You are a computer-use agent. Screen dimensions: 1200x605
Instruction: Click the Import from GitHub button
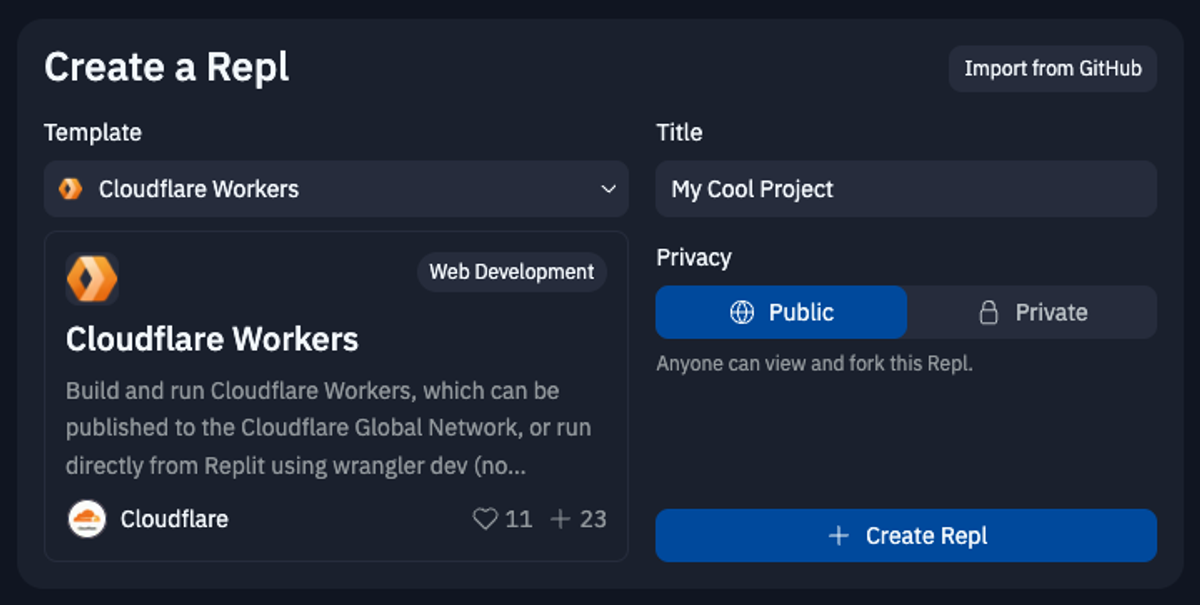[1052, 68]
